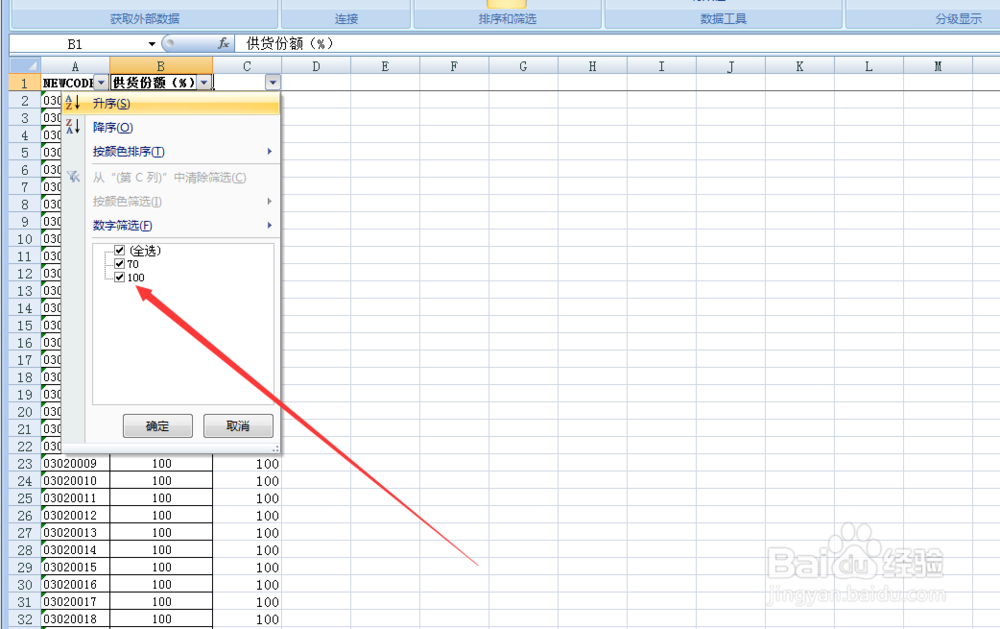This screenshot has height=629, width=1000.
Task: Click the select-all corner button
Action: [25, 66]
